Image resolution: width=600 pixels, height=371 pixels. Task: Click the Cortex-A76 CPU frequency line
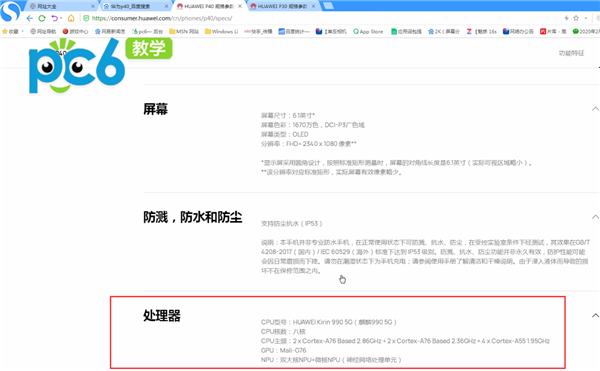[405, 341]
